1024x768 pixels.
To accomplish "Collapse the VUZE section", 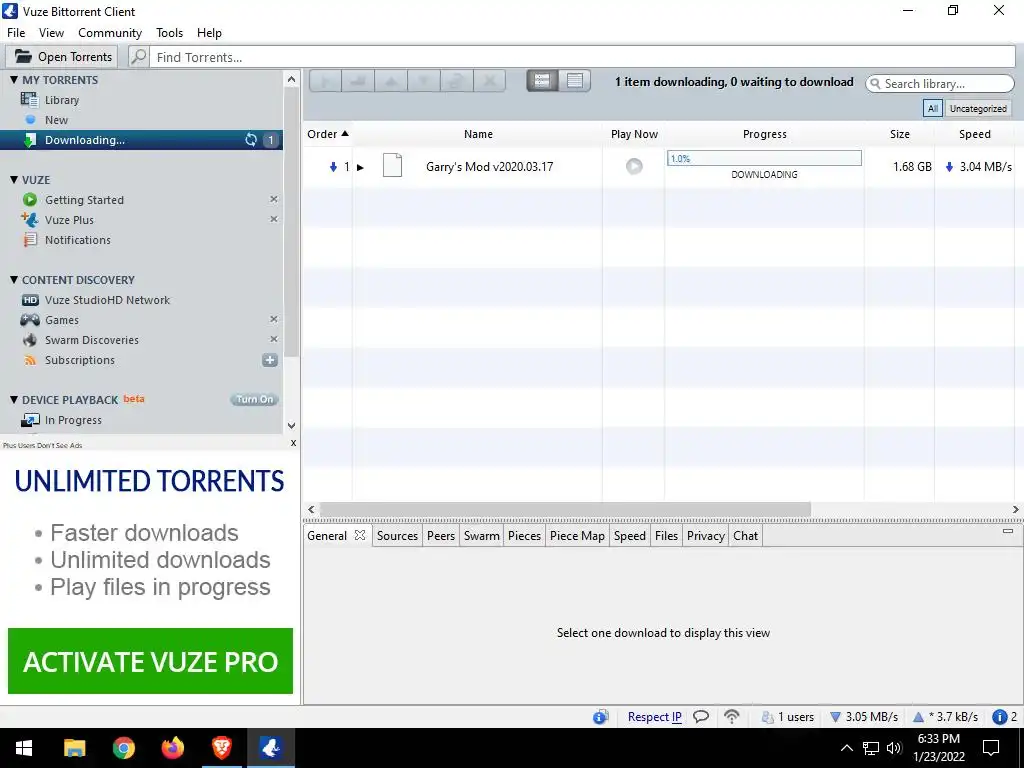I will coord(14,180).
